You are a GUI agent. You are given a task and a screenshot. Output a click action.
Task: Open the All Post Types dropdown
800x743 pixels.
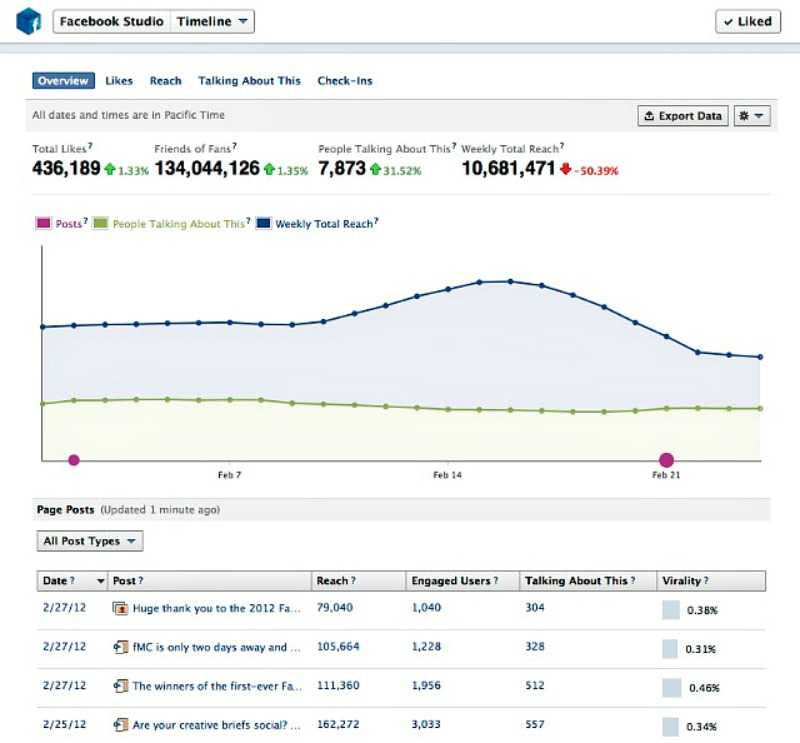point(88,540)
